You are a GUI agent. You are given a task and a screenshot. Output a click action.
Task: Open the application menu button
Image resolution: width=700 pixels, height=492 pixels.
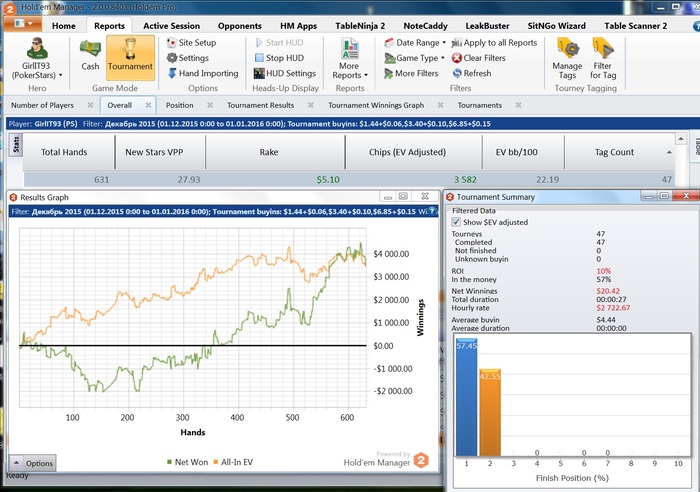point(23,24)
